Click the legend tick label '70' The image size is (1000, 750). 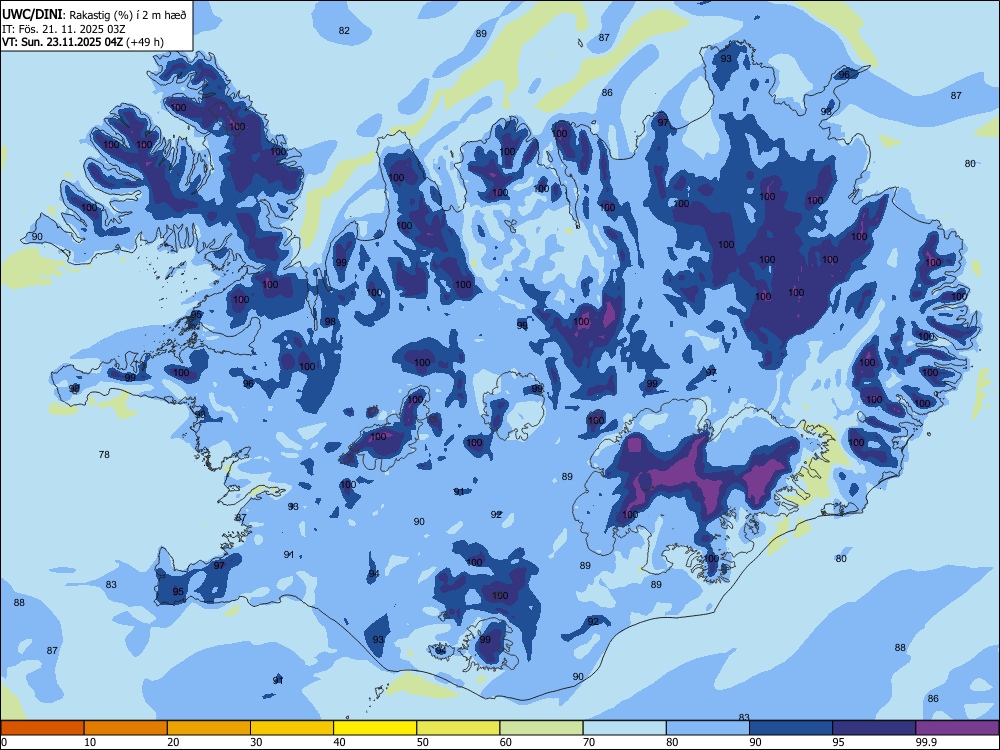click(589, 742)
